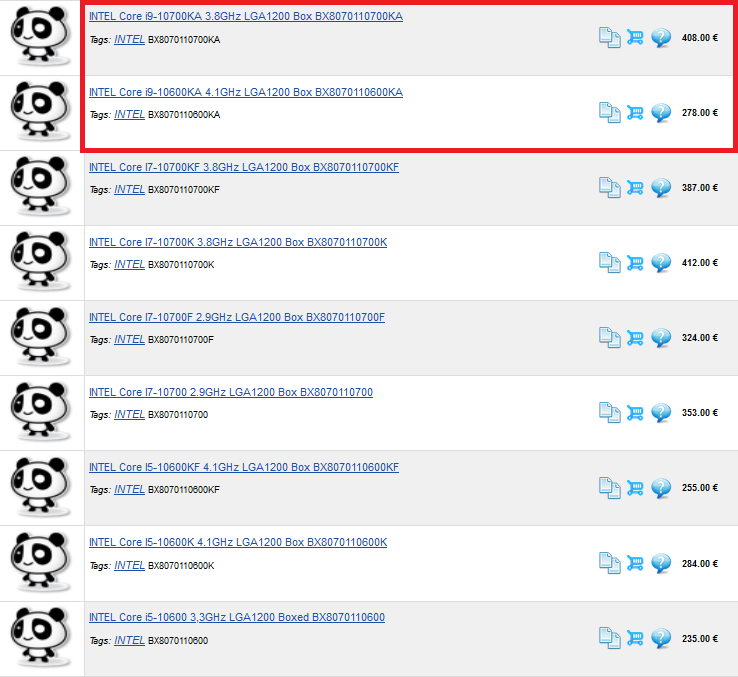738x677 pixels.
Task: Ask question about I7-10700KF via bubble icon
Action: [x=661, y=188]
